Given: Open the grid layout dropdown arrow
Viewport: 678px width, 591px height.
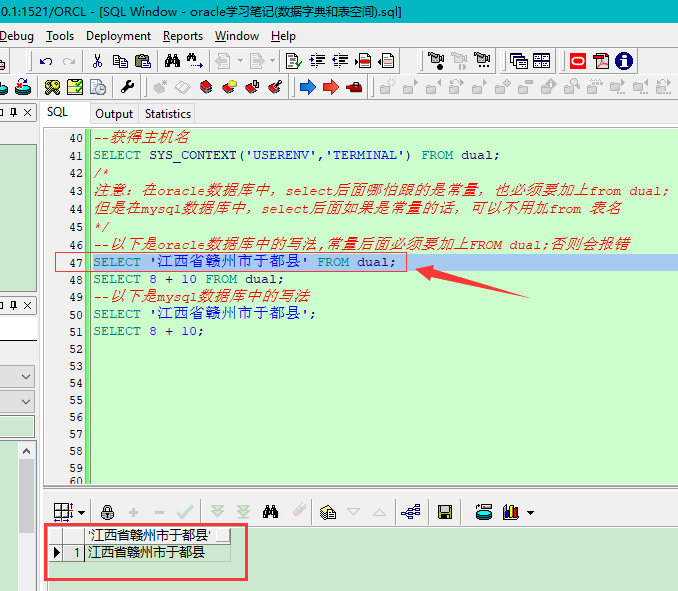Looking at the screenshot, I should pyautogui.click(x=82, y=513).
